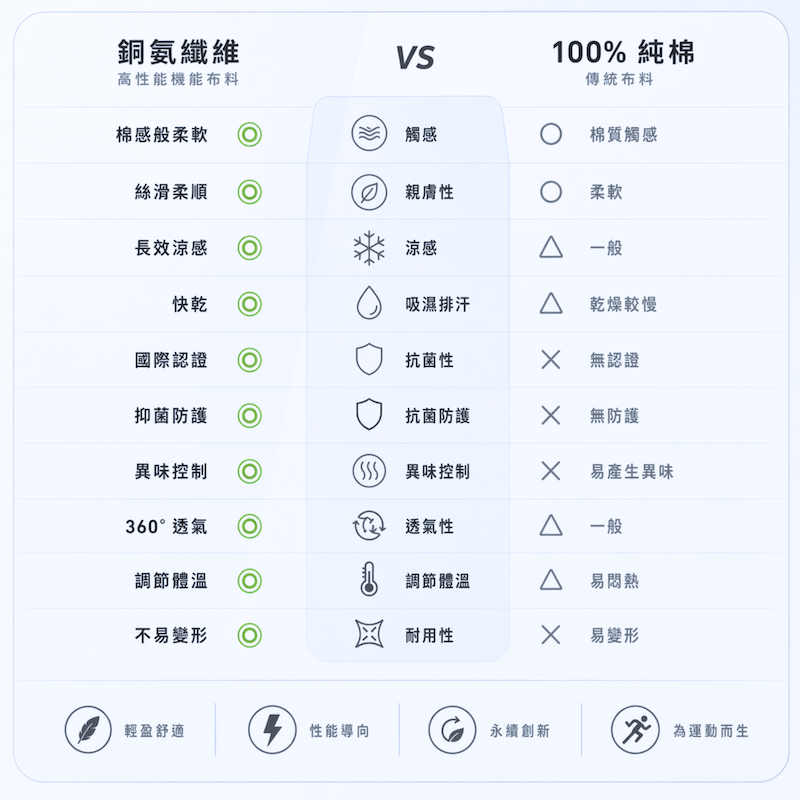Viewport: 800px width, 800px height.
Task: Click the wave icon beside 觸感
Action: (x=369, y=133)
